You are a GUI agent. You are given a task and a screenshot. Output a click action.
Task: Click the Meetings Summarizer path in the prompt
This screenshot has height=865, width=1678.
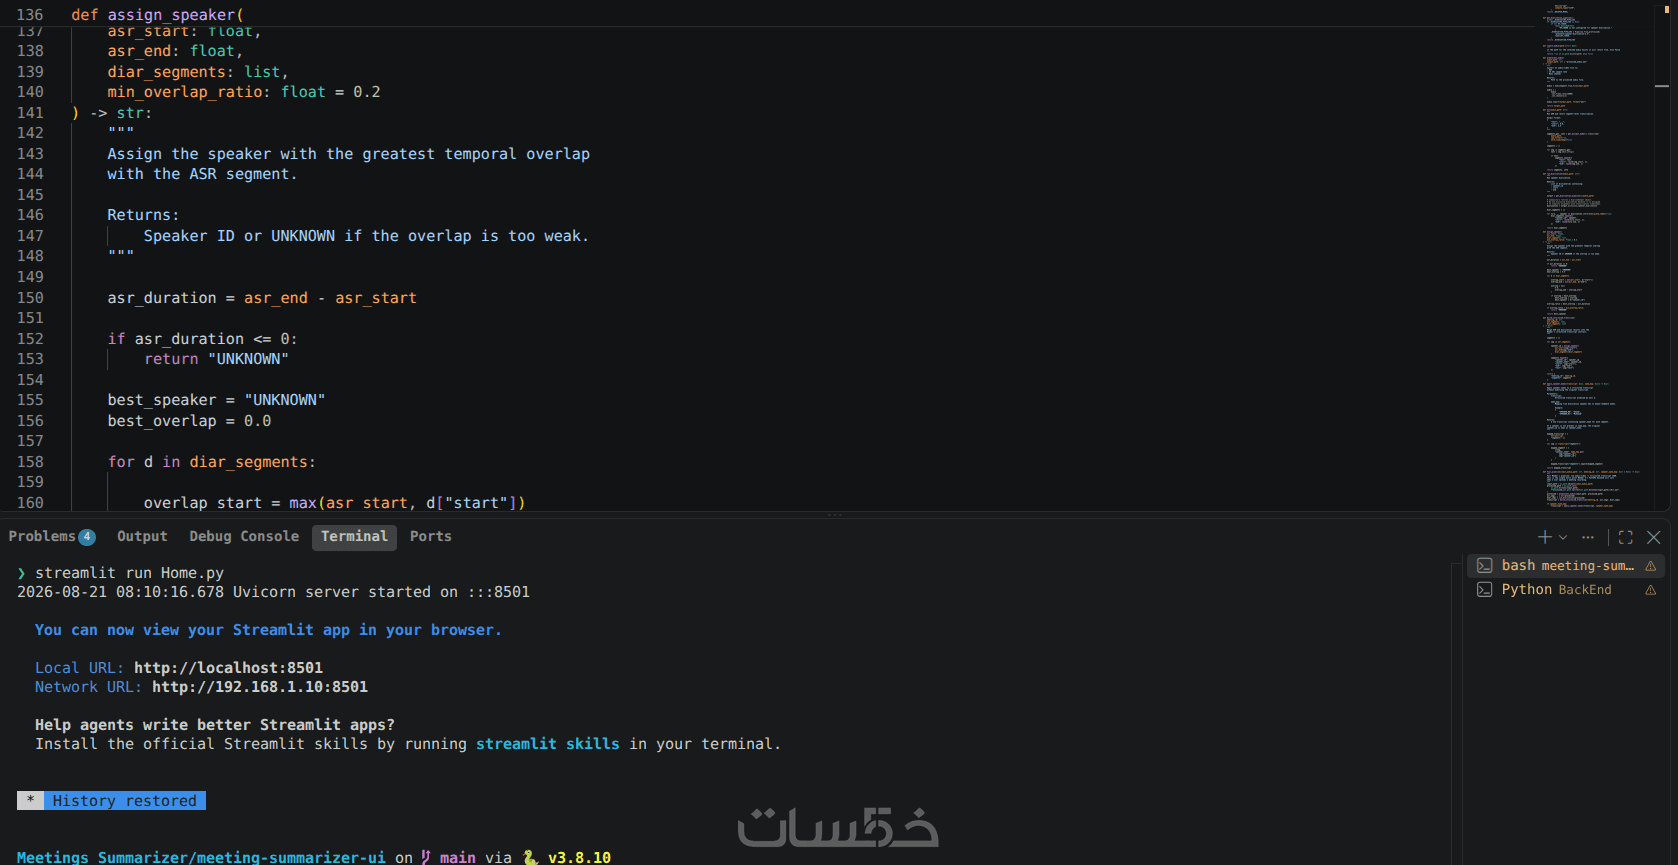(x=201, y=857)
